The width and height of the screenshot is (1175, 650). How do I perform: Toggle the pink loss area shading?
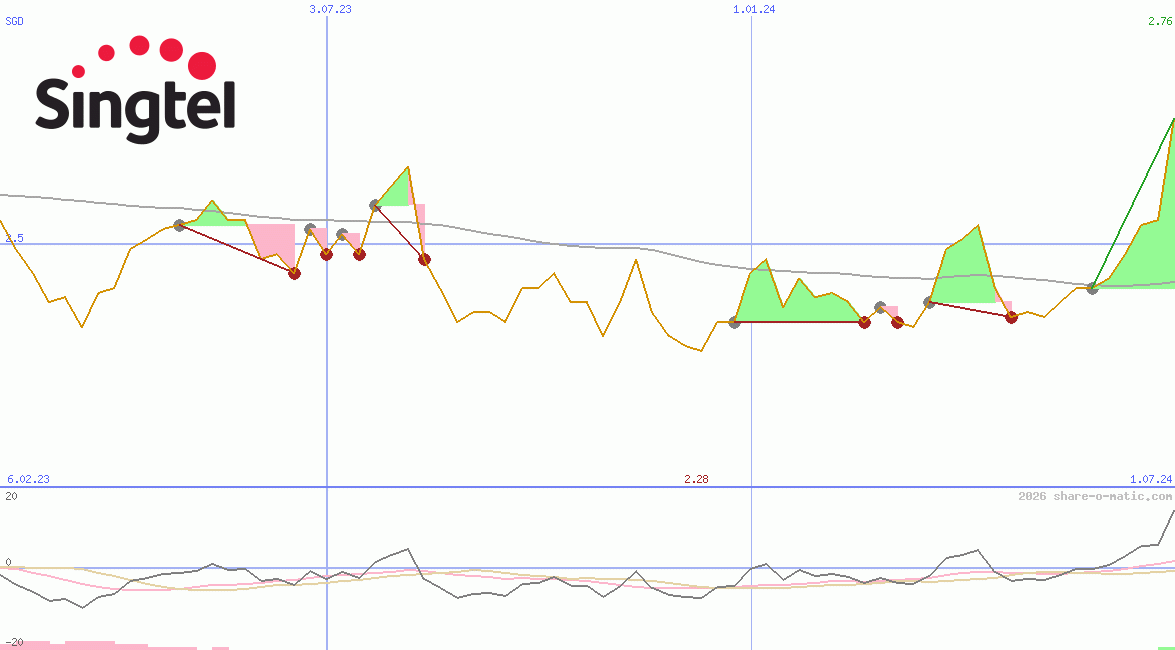click(x=270, y=240)
